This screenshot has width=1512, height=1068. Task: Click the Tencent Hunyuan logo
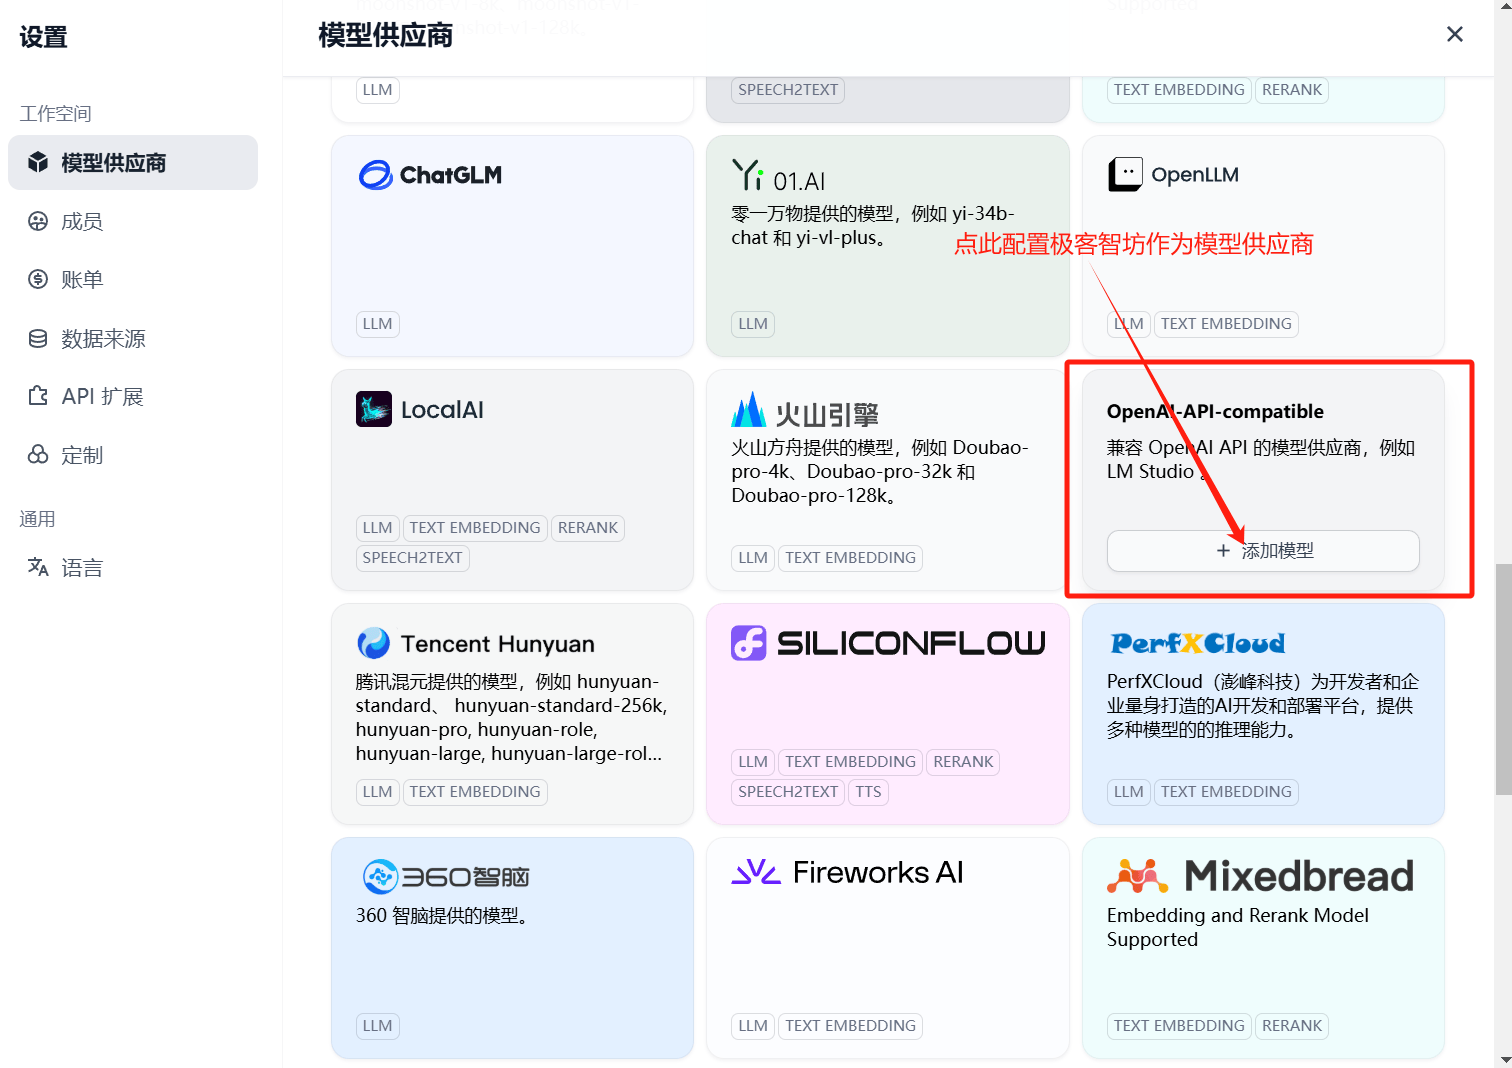point(475,643)
